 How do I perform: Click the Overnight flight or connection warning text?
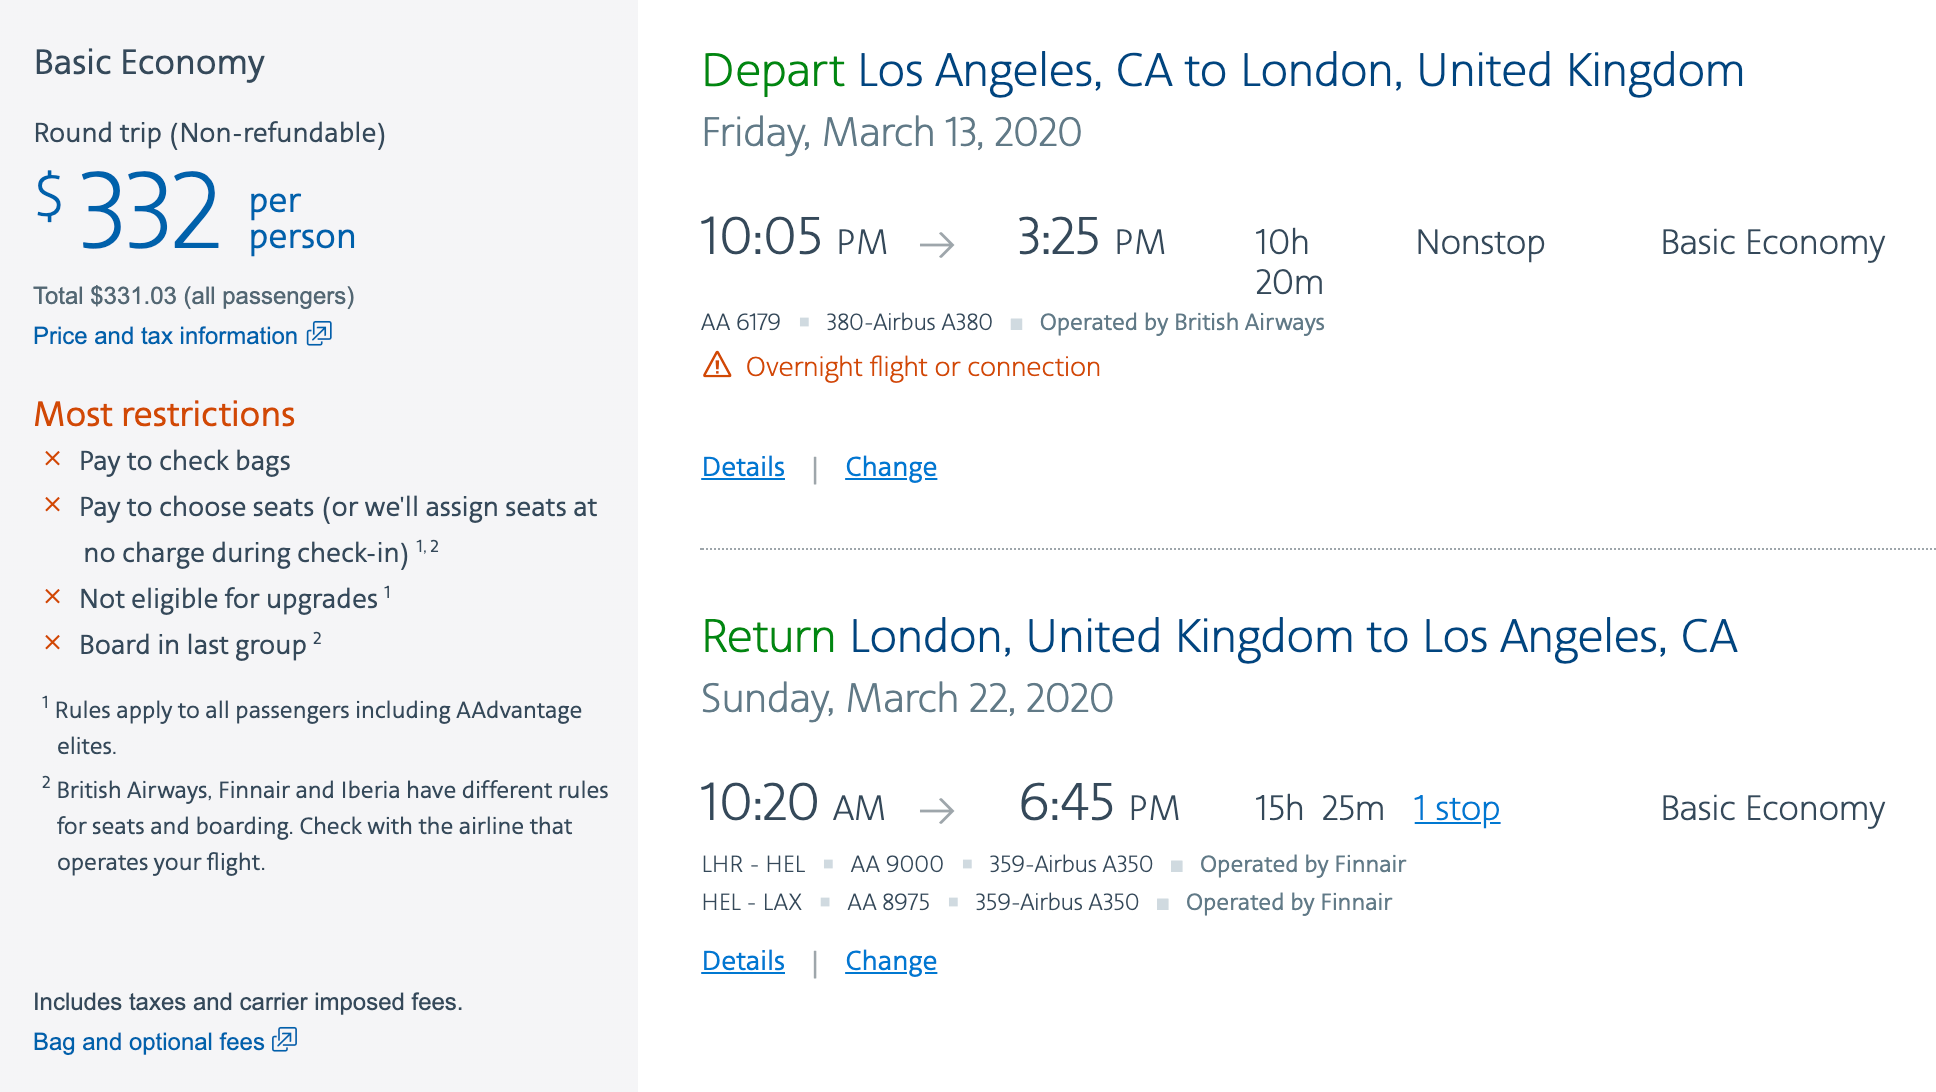pyautogui.click(x=922, y=367)
